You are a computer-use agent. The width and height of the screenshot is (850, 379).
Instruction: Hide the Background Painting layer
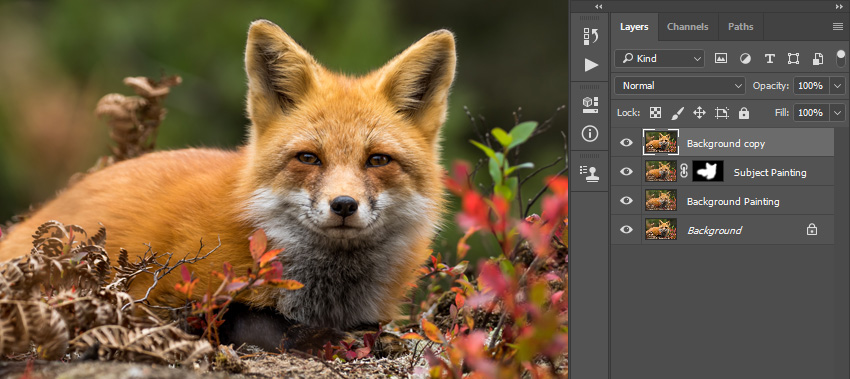click(x=626, y=201)
